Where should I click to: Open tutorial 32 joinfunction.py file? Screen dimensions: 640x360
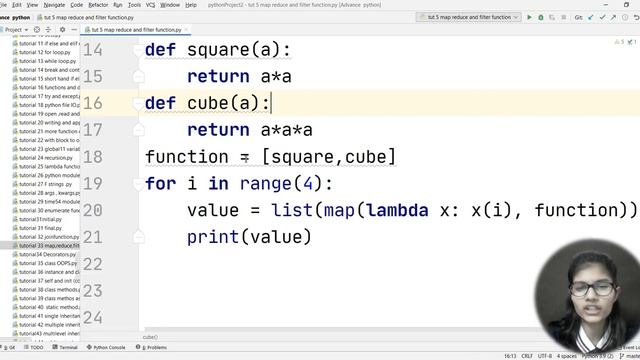point(46,237)
